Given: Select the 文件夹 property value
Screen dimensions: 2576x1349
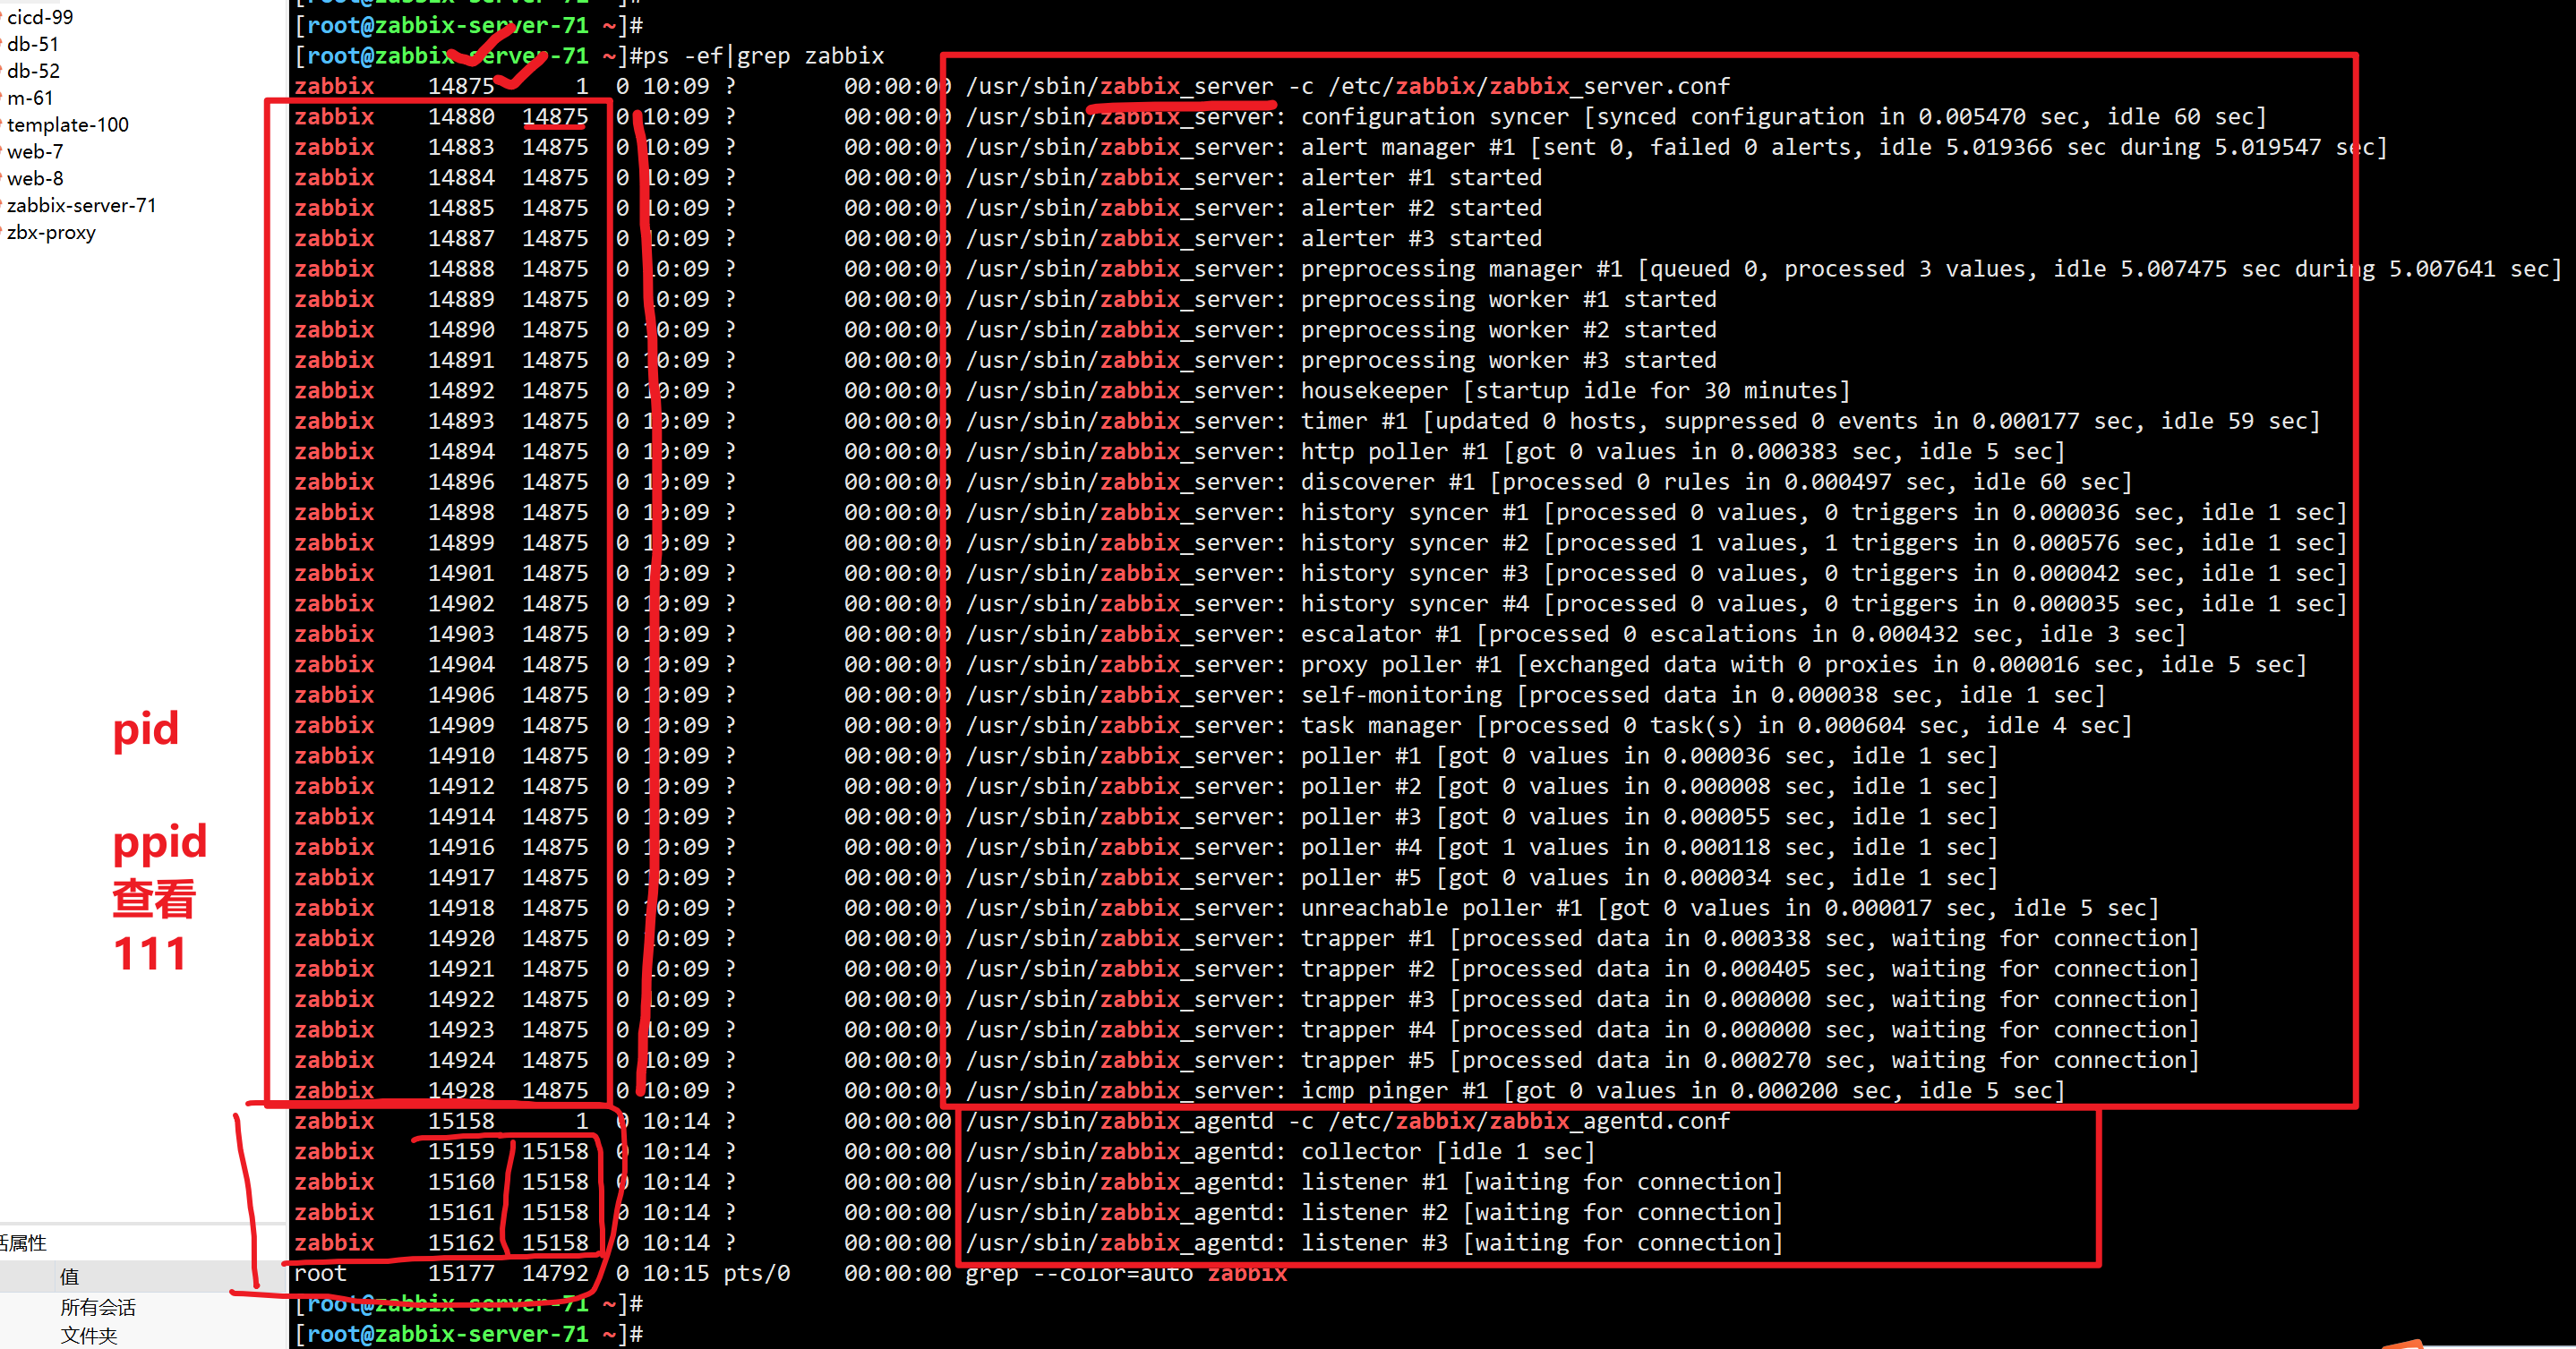Looking at the screenshot, I should click(x=89, y=1336).
